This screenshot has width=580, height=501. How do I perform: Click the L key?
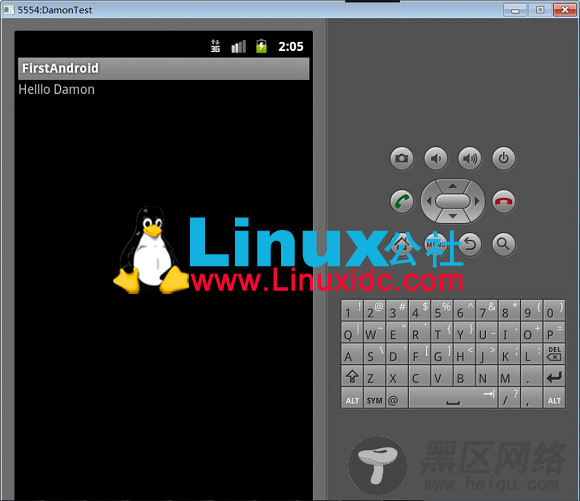[x=531, y=354]
